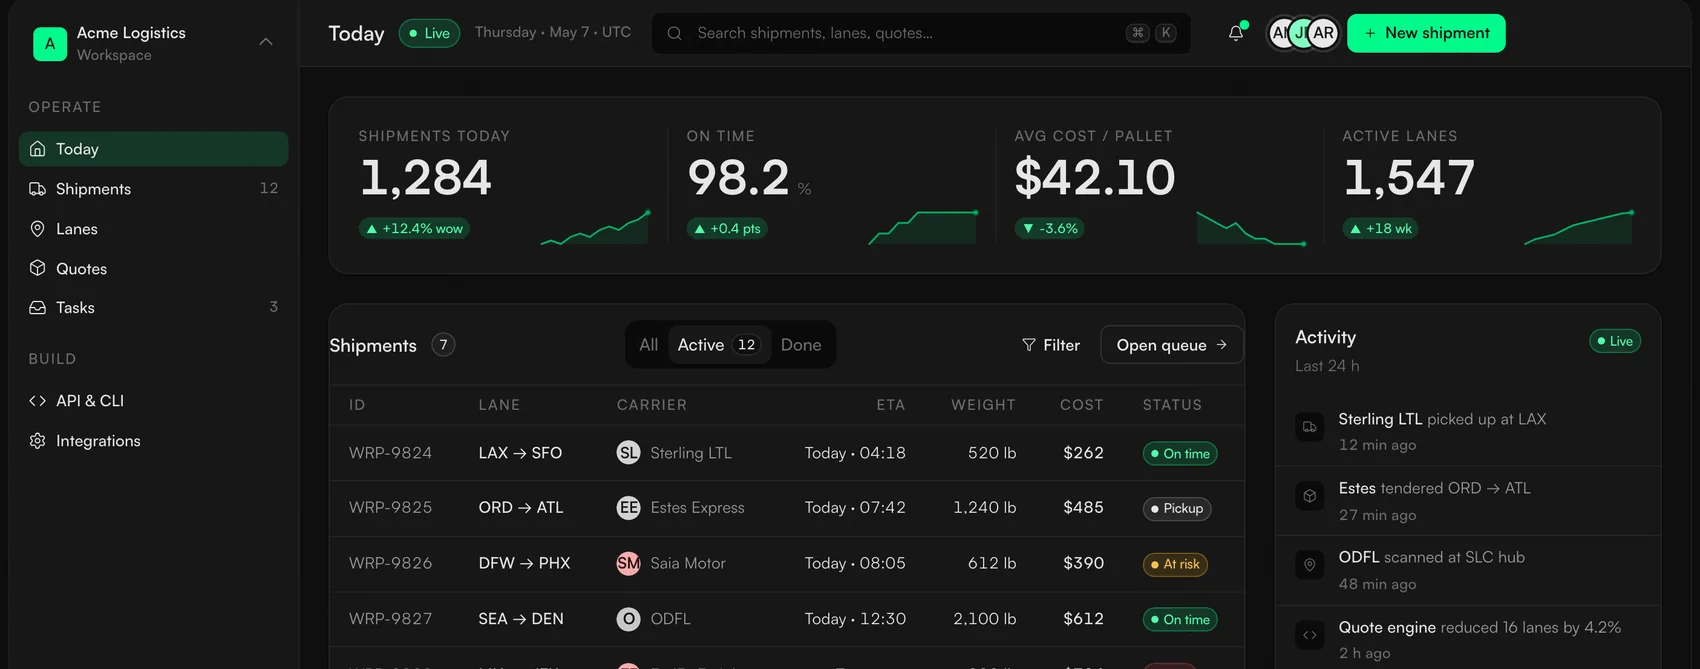The width and height of the screenshot is (1700, 669).
Task: Click On time status for WRP-9824
Action: (x=1180, y=454)
